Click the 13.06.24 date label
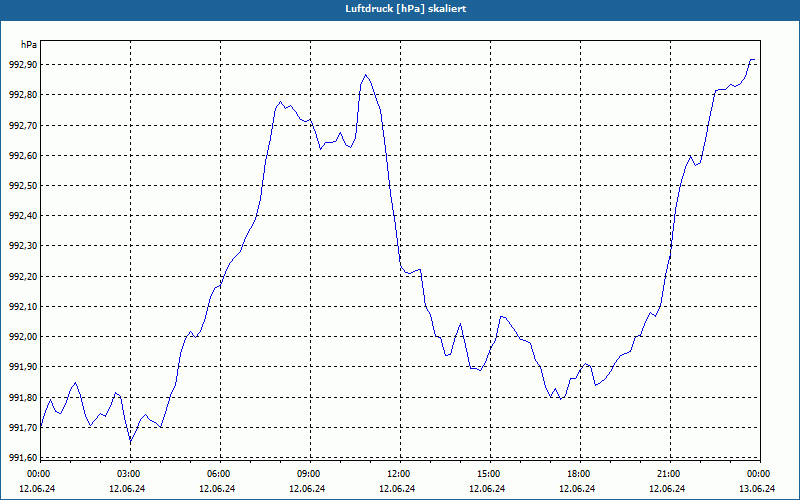 click(757, 489)
